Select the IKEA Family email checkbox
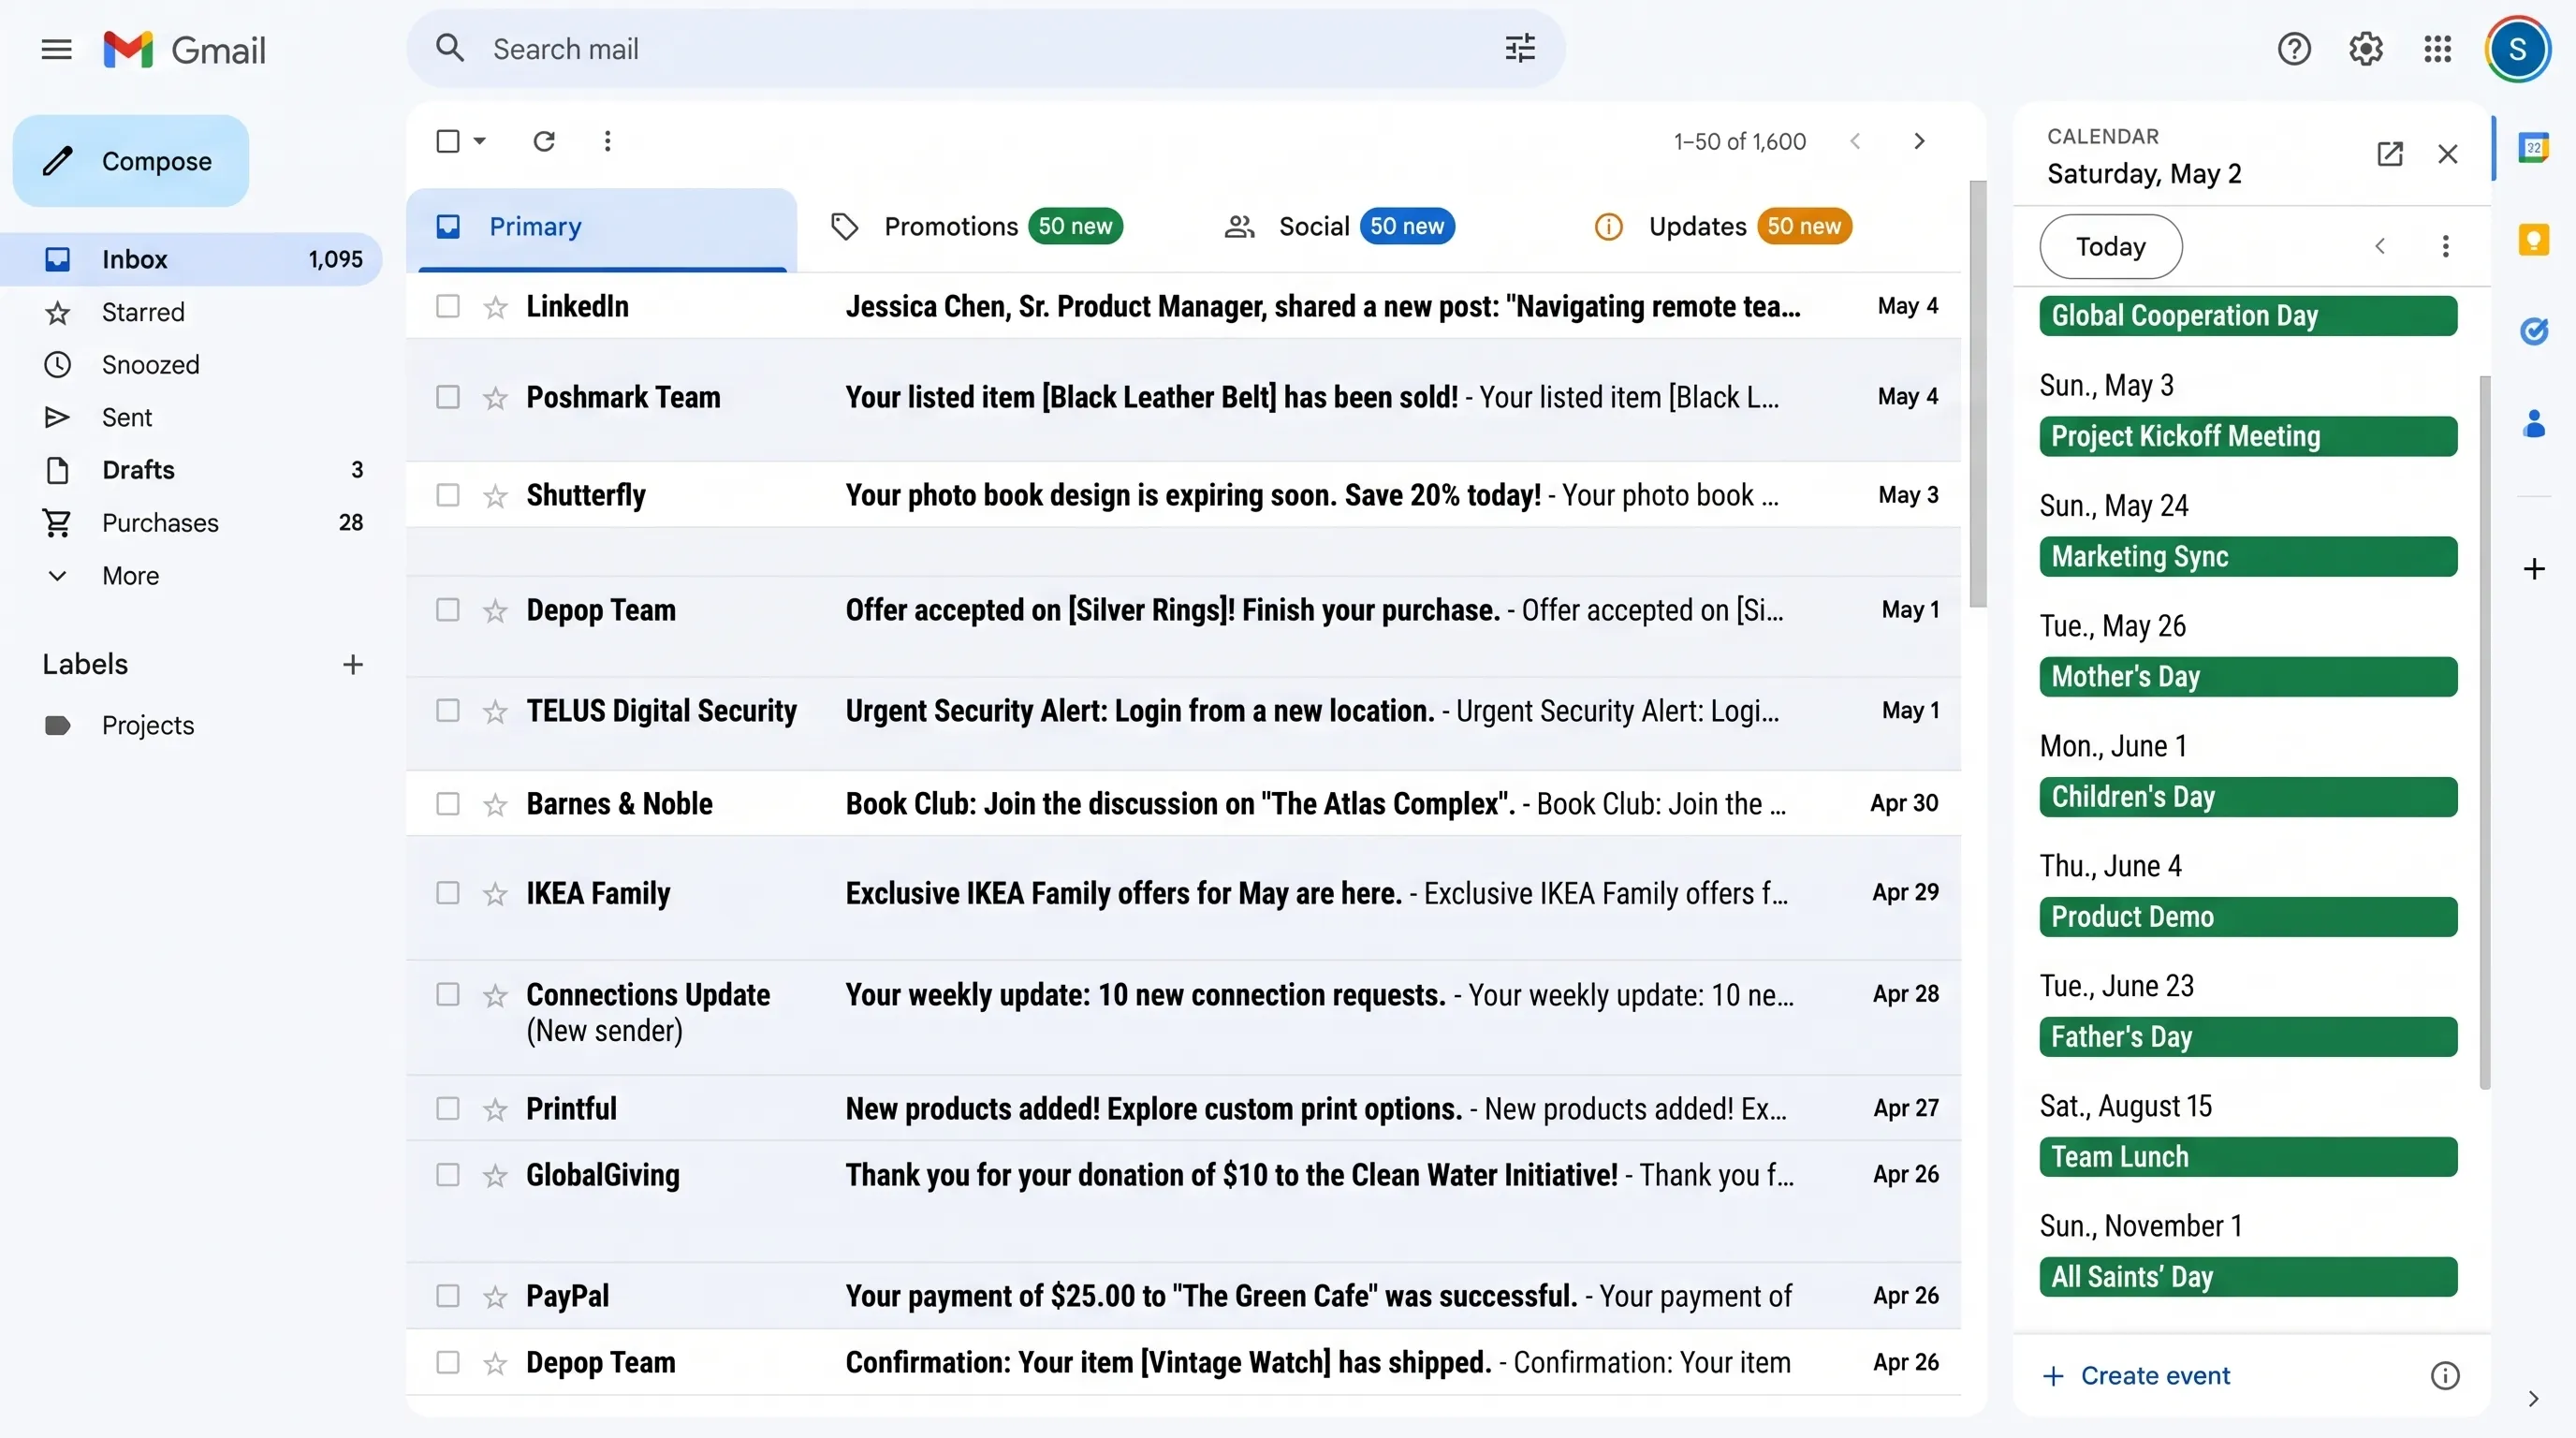 [x=448, y=893]
